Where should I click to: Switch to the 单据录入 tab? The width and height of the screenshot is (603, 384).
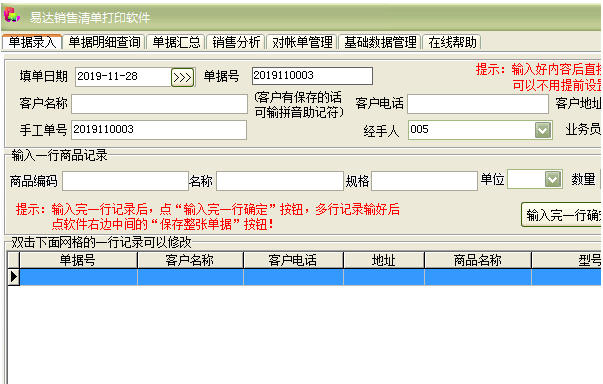(32, 42)
